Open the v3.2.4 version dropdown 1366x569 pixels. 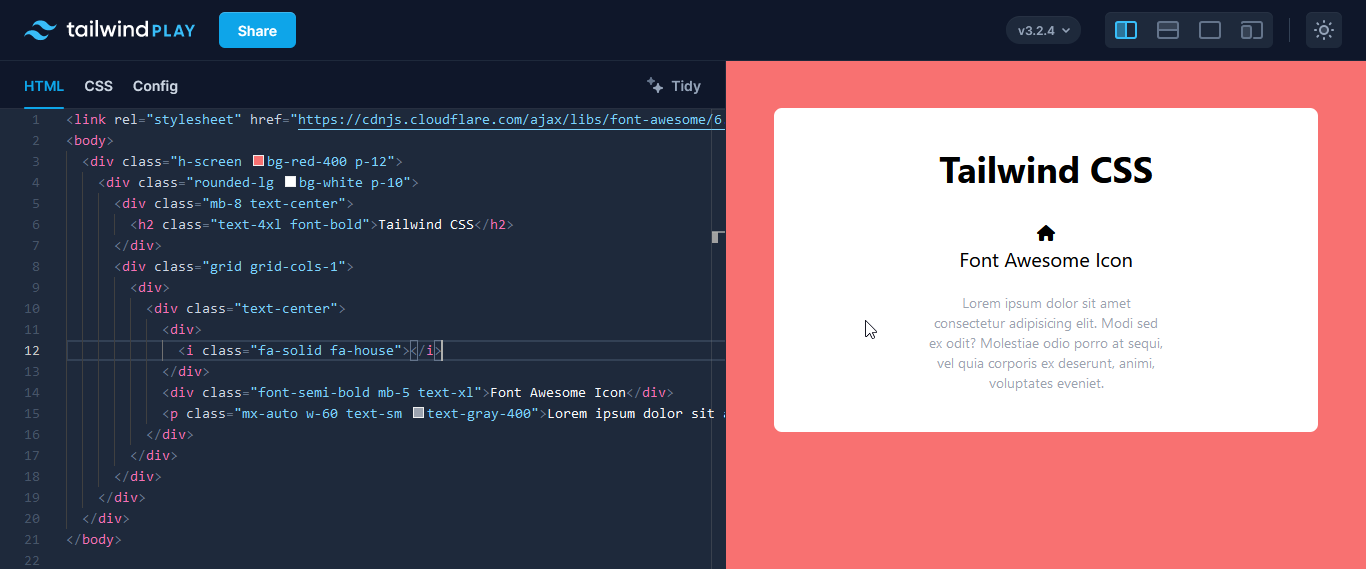1043,30
